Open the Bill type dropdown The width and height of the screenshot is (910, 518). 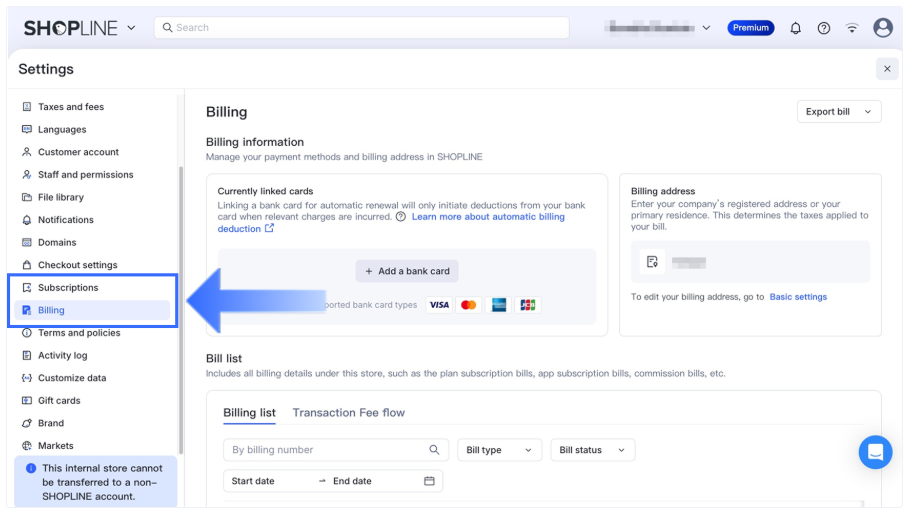(x=499, y=450)
